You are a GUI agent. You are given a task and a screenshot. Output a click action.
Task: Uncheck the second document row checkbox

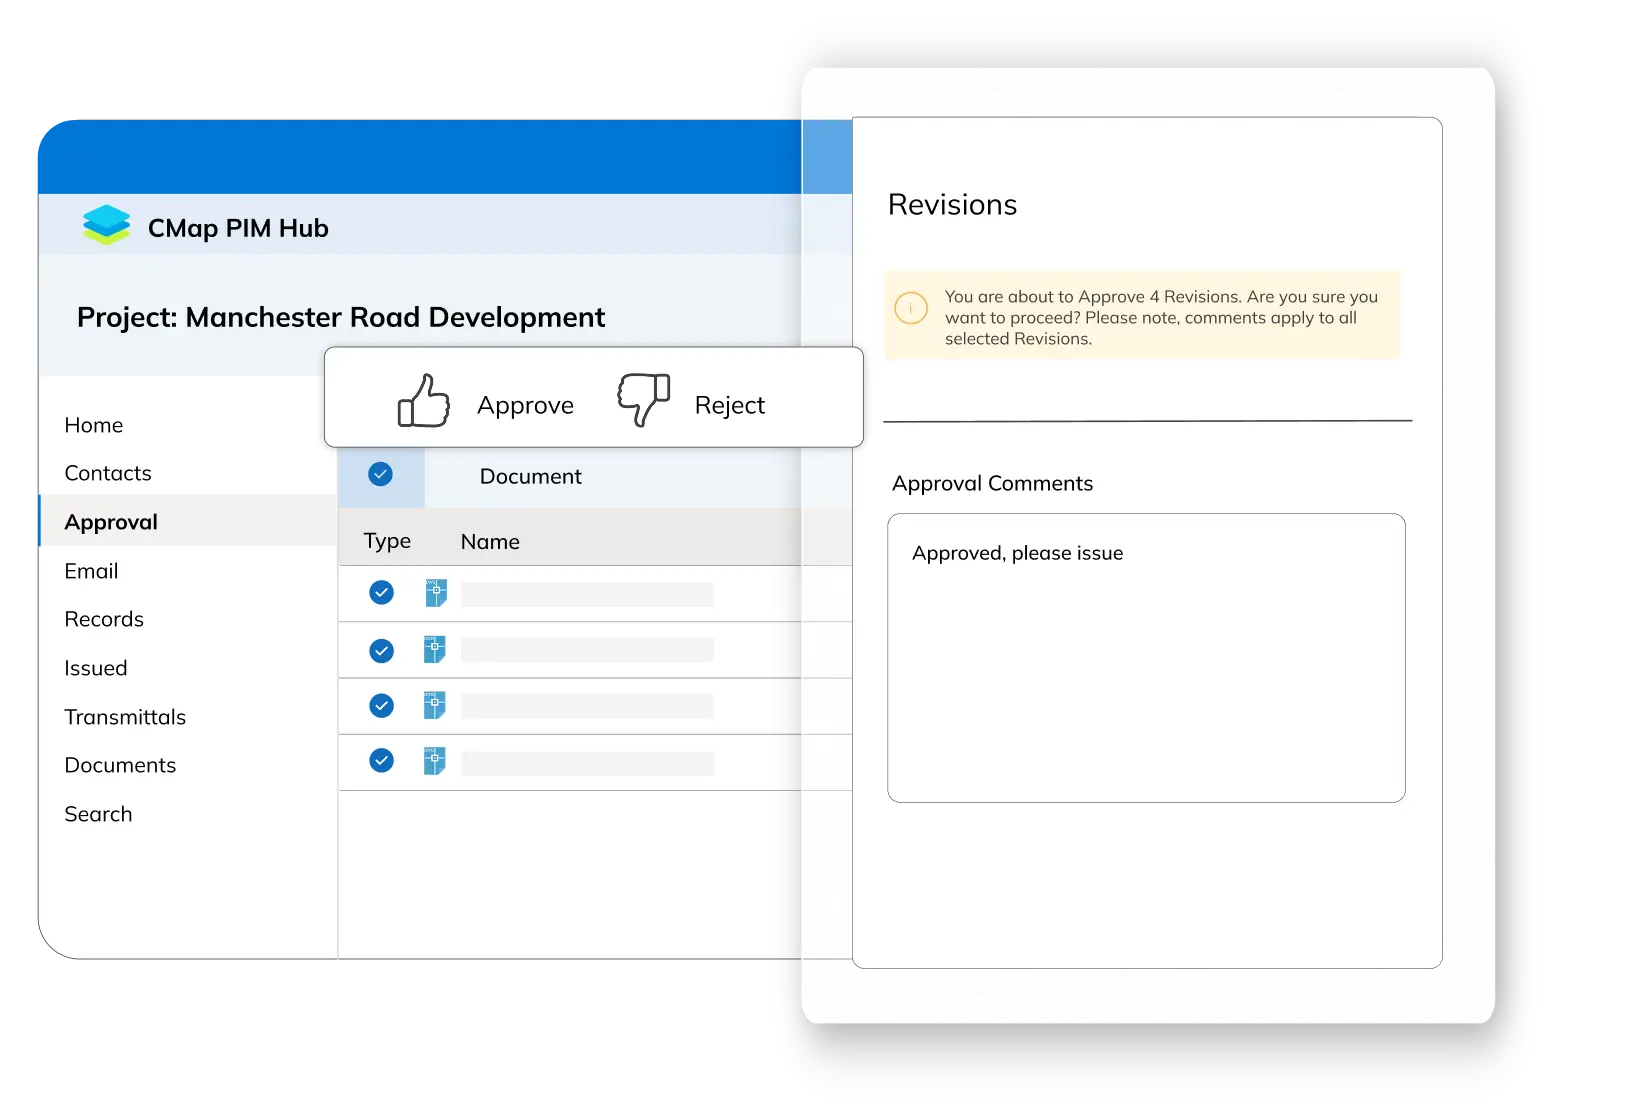(x=381, y=651)
